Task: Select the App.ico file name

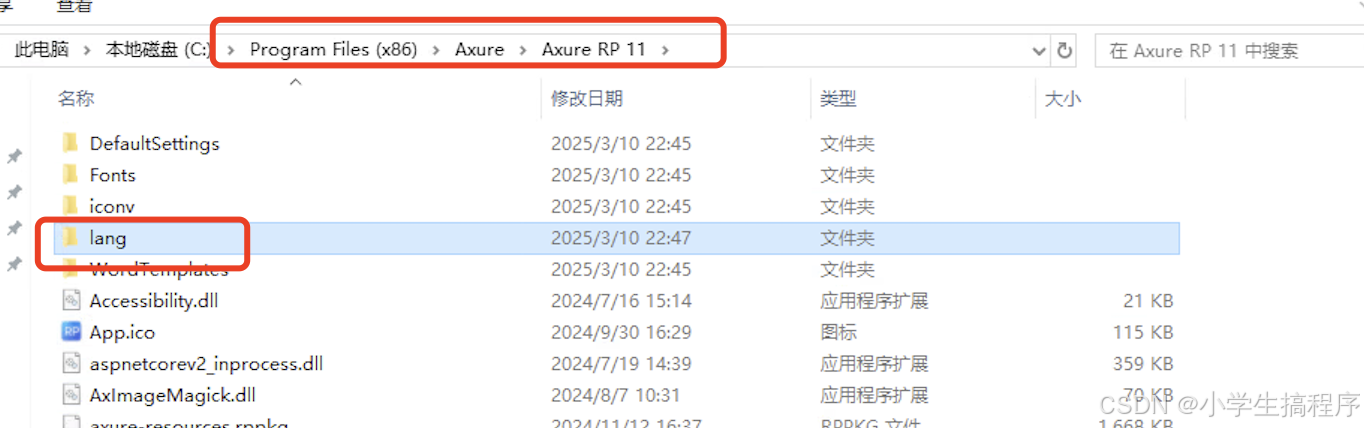Action: click(x=122, y=332)
